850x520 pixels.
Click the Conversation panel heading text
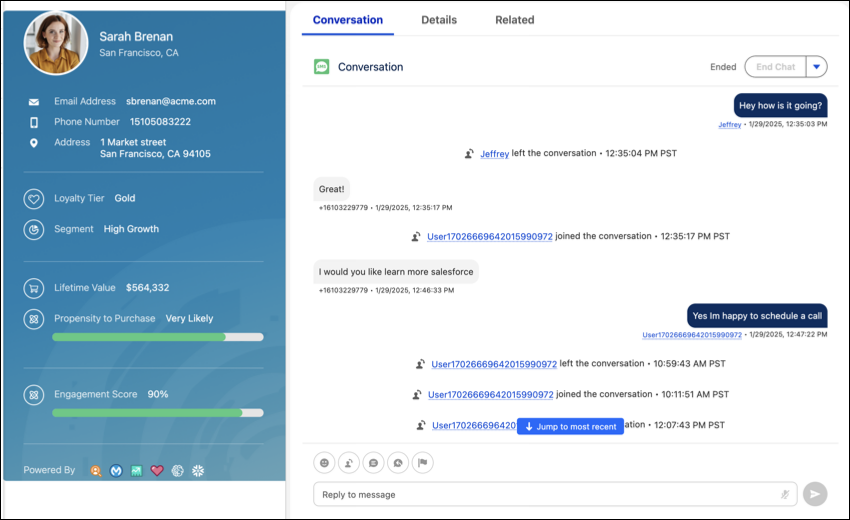pos(370,67)
